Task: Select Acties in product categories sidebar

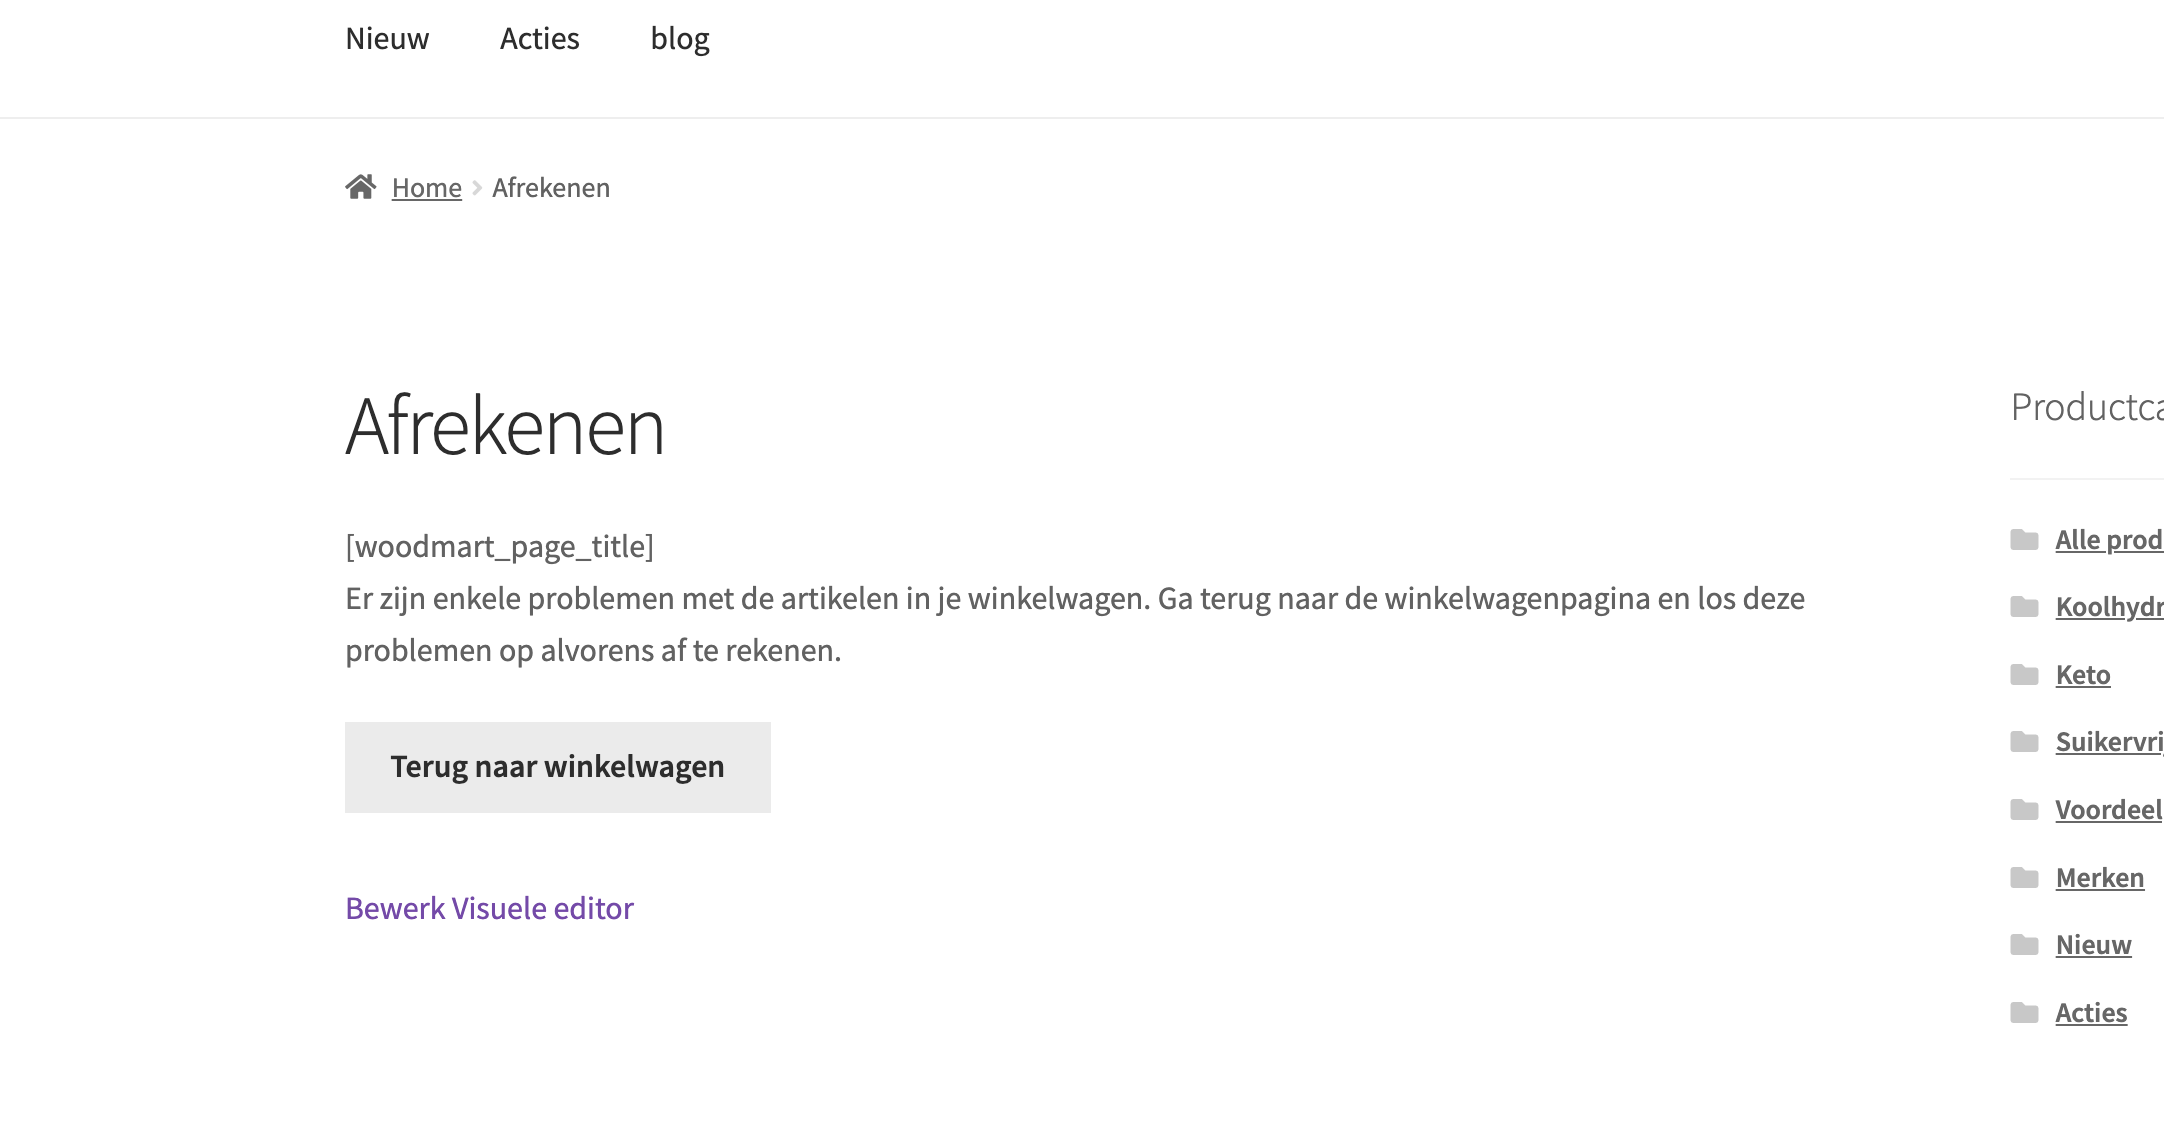Action: pos(2091,1013)
